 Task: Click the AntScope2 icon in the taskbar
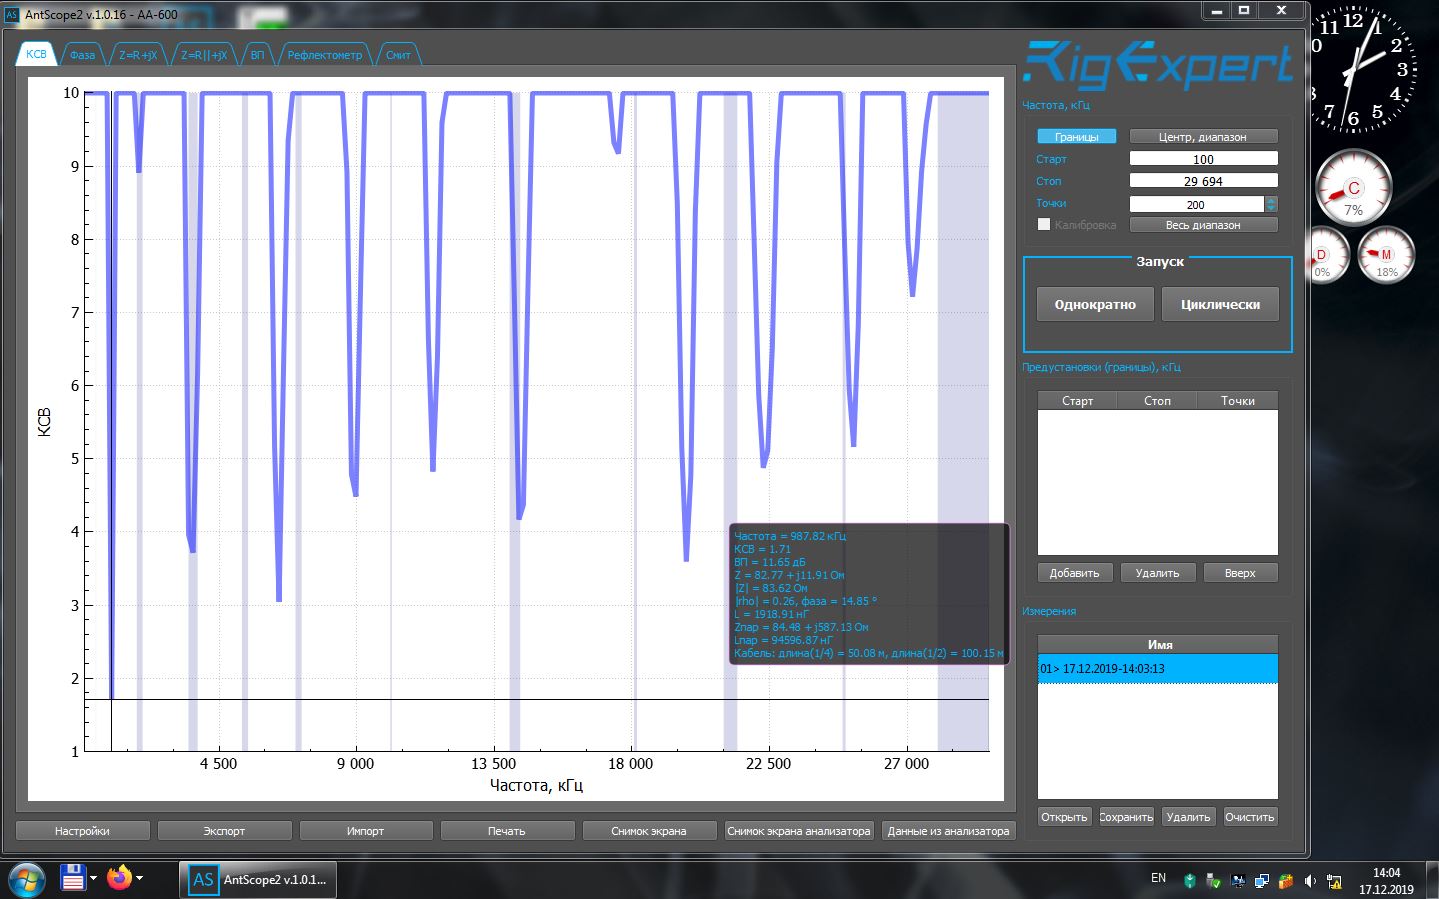pos(204,880)
